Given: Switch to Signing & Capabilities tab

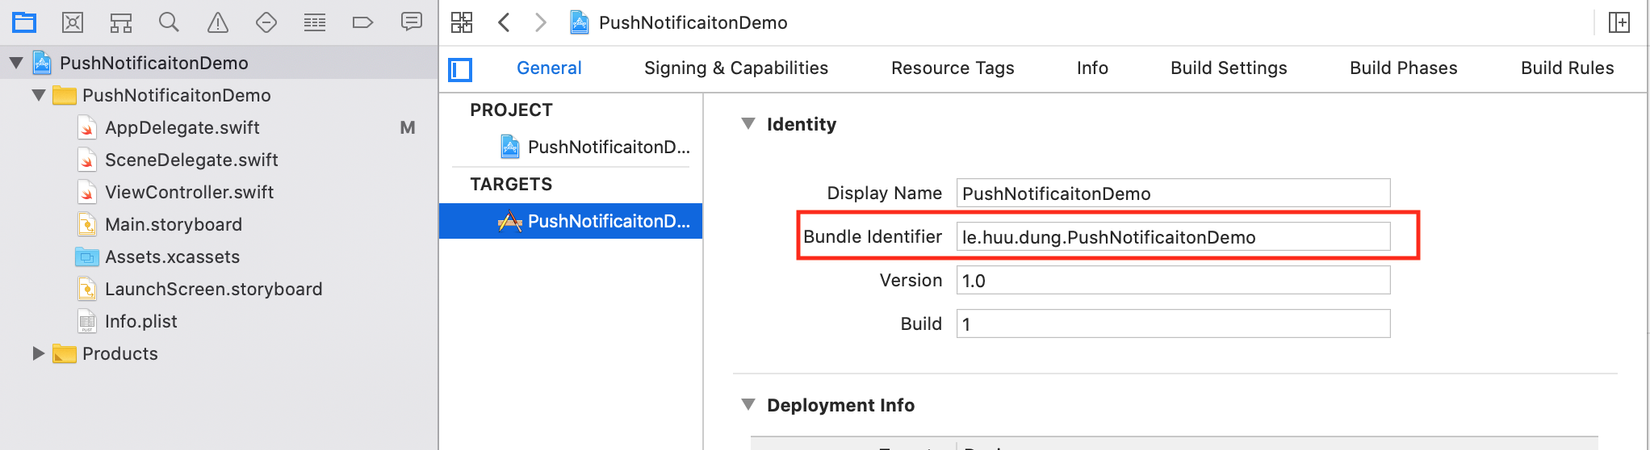Looking at the screenshot, I should pos(736,68).
